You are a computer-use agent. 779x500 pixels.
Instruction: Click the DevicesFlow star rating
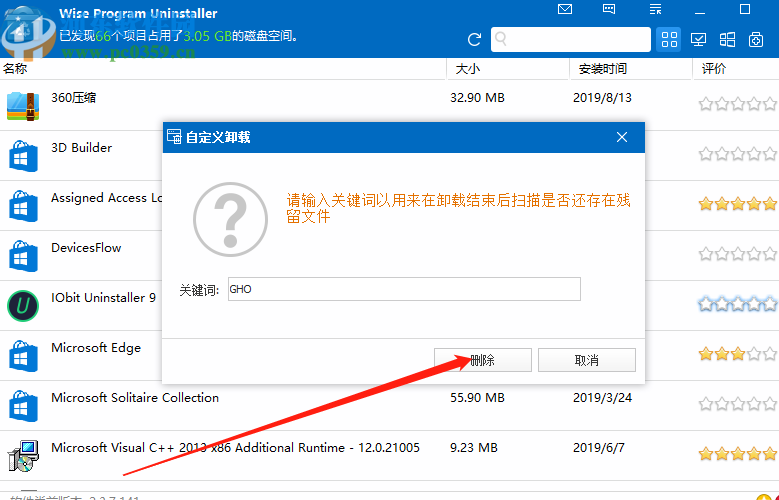pyautogui.click(x=738, y=254)
